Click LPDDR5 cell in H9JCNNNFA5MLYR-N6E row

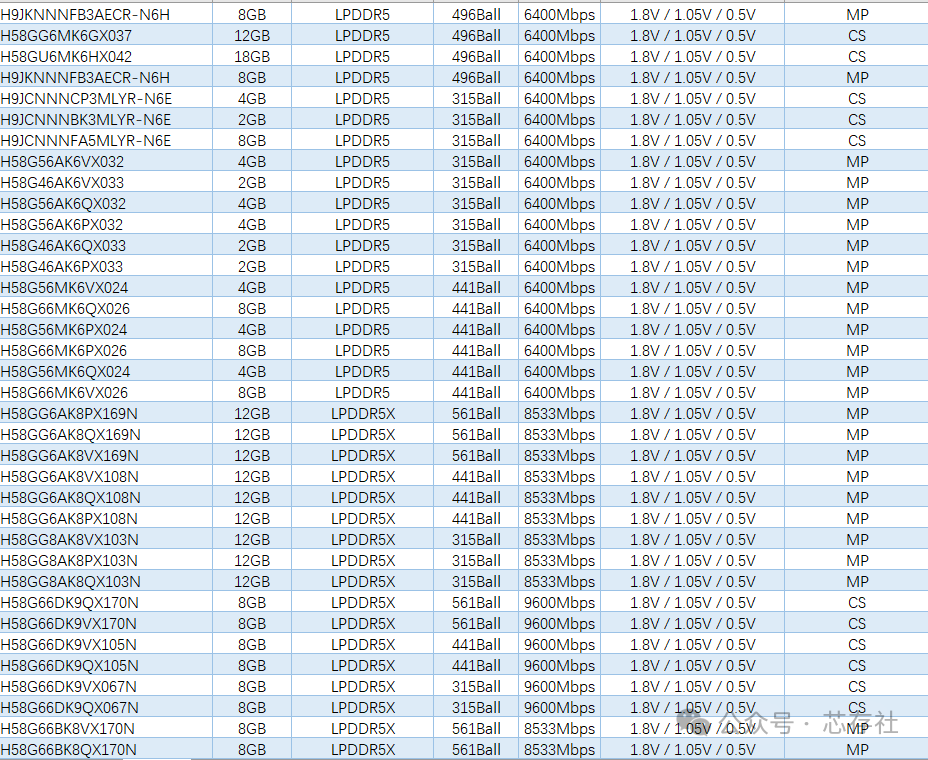click(362, 141)
